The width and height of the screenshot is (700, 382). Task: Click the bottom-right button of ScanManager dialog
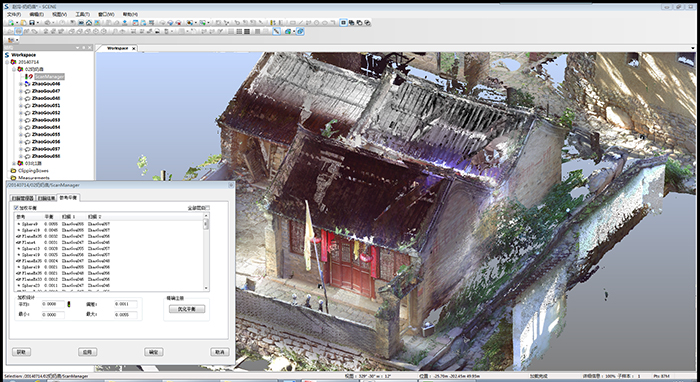220,352
